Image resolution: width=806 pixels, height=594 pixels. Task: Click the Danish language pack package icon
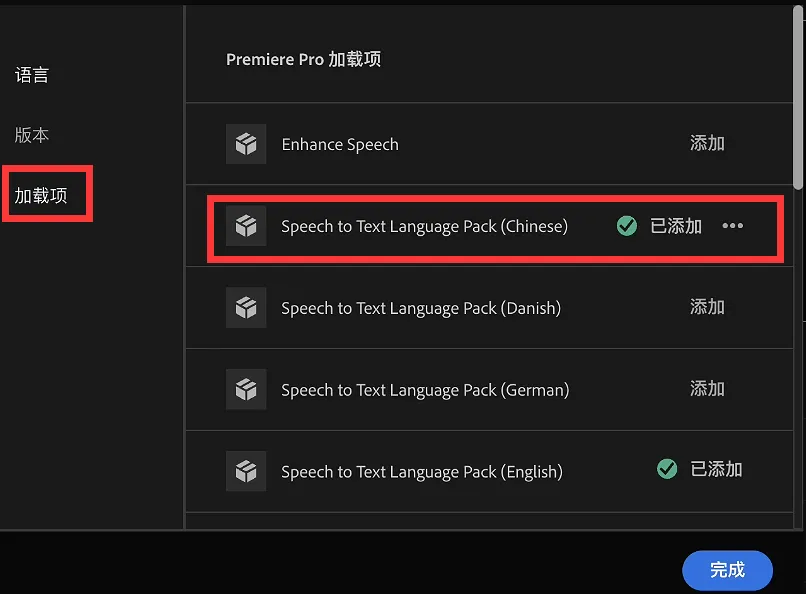click(x=246, y=308)
